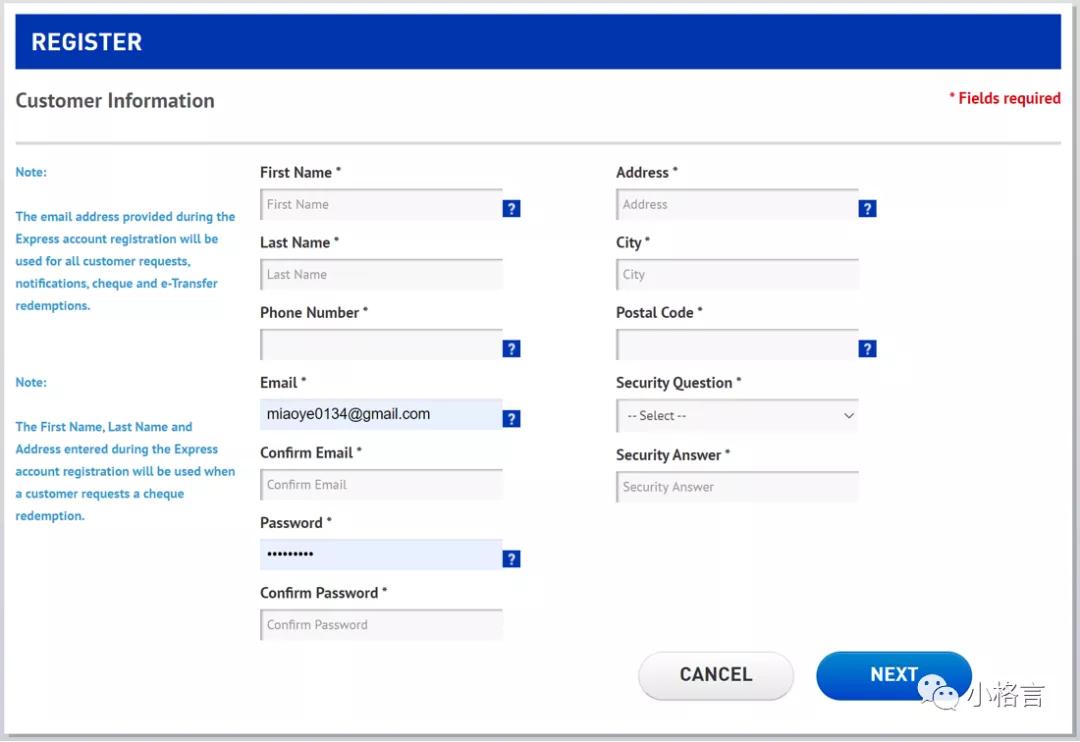This screenshot has height=742, width=1080.
Task: Click the Email field with miaoye0134@gmail.com
Action: click(x=381, y=414)
